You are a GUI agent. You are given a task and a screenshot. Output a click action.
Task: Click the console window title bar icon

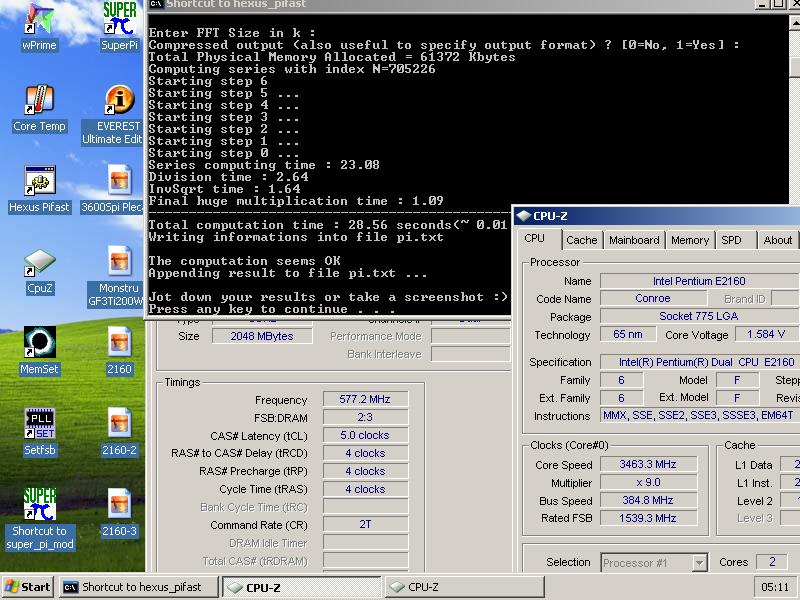(156, 4)
